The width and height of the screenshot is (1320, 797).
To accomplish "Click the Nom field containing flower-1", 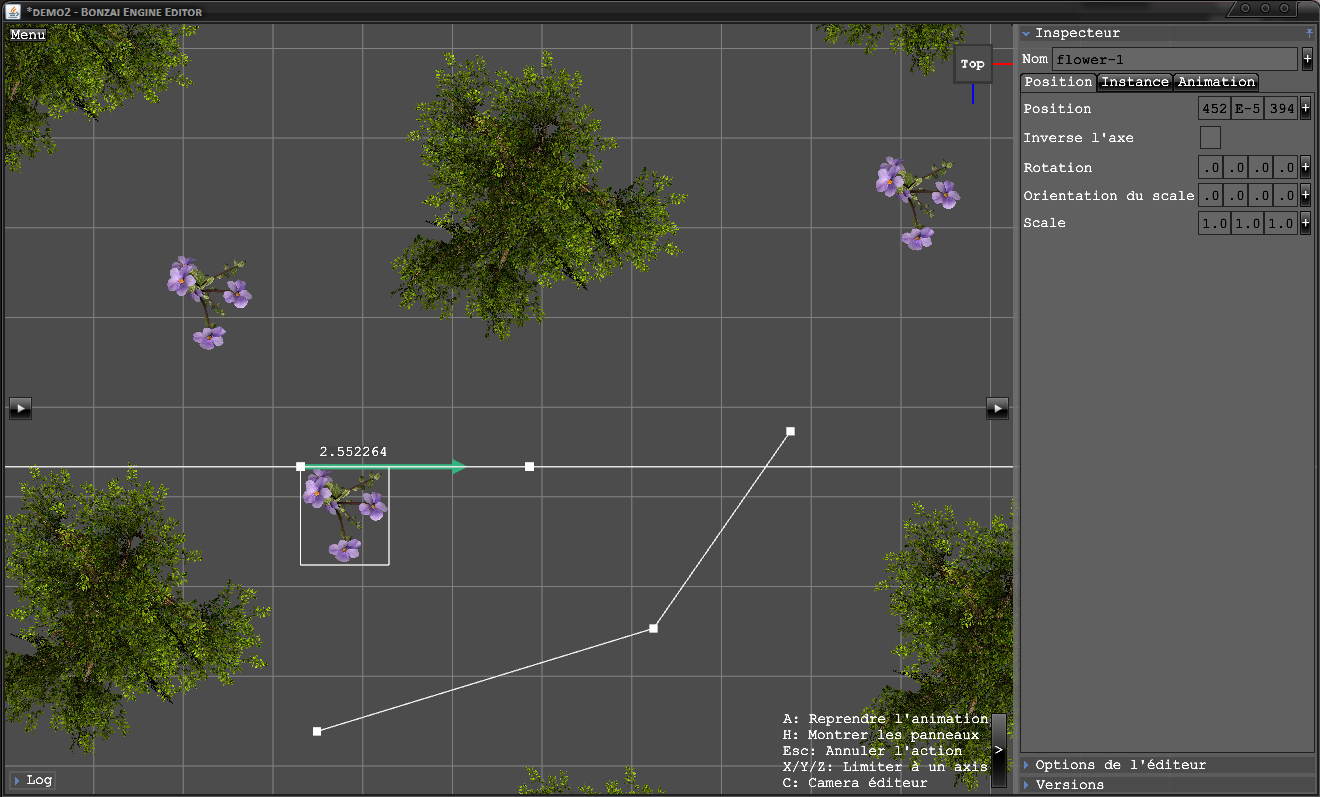I will click(x=1174, y=60).
